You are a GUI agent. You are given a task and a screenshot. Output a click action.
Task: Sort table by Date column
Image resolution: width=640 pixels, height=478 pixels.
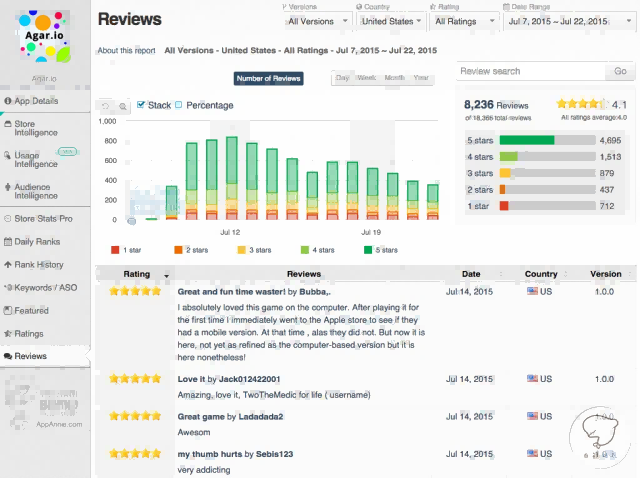(x=471, y=274)
